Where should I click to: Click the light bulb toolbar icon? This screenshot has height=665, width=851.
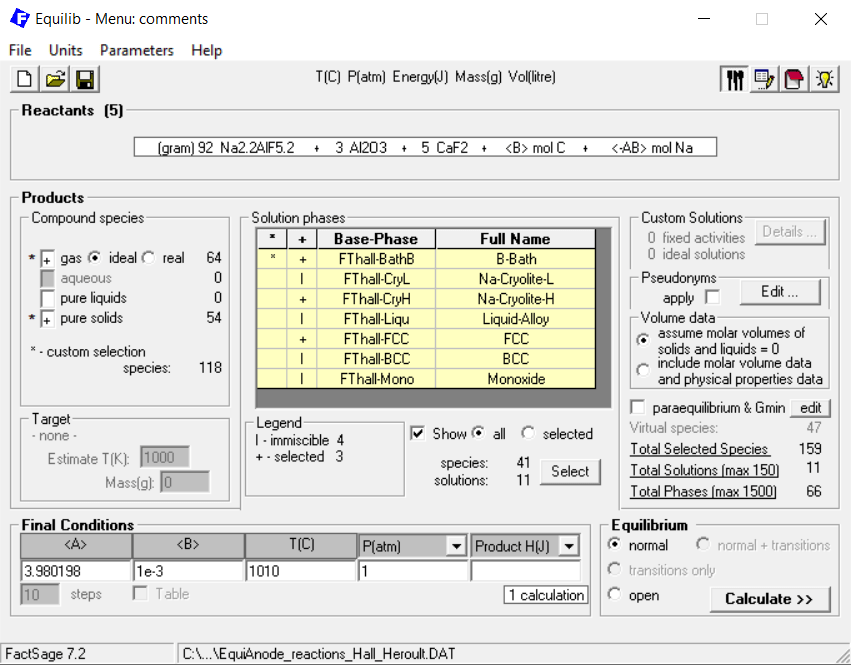coord(824,80)
